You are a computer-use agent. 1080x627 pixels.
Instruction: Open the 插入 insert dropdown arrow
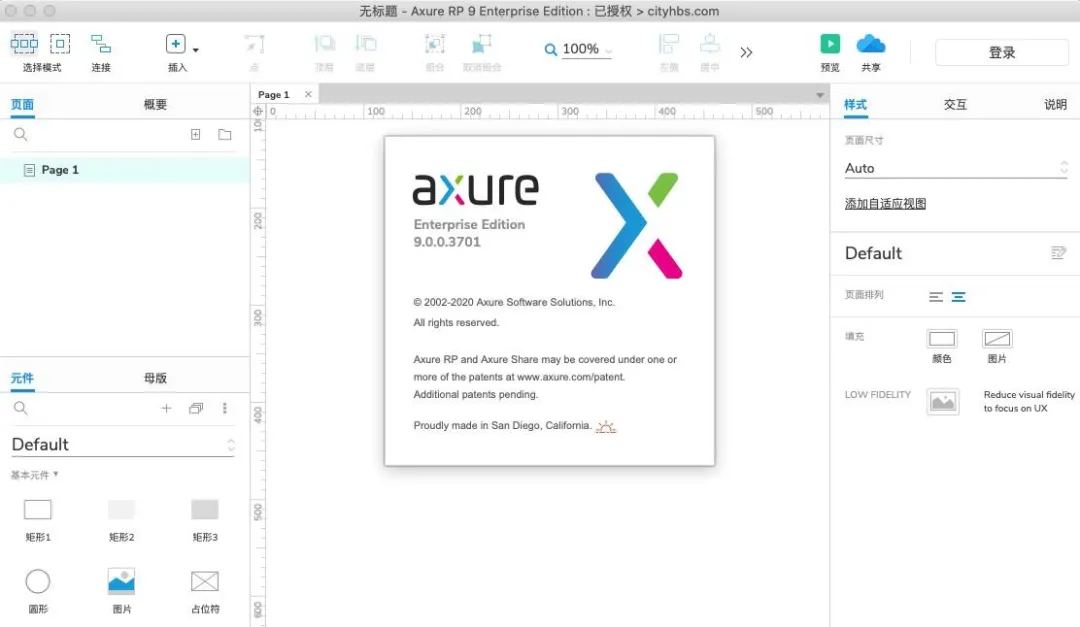tap(196, 50)
